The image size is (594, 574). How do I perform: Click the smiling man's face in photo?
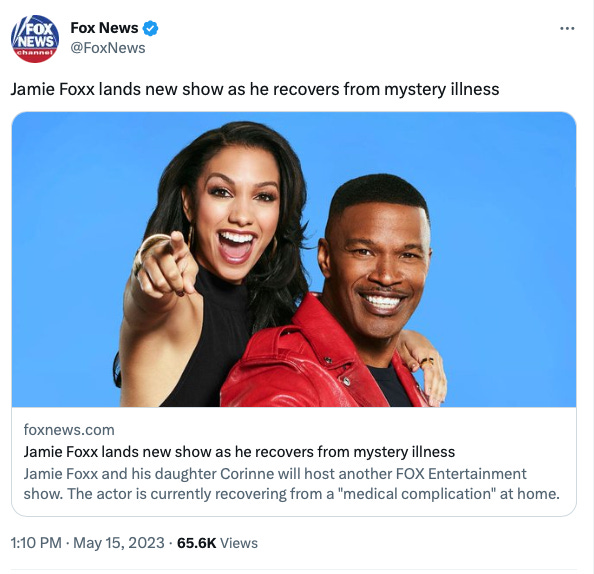tap(379, 267)
